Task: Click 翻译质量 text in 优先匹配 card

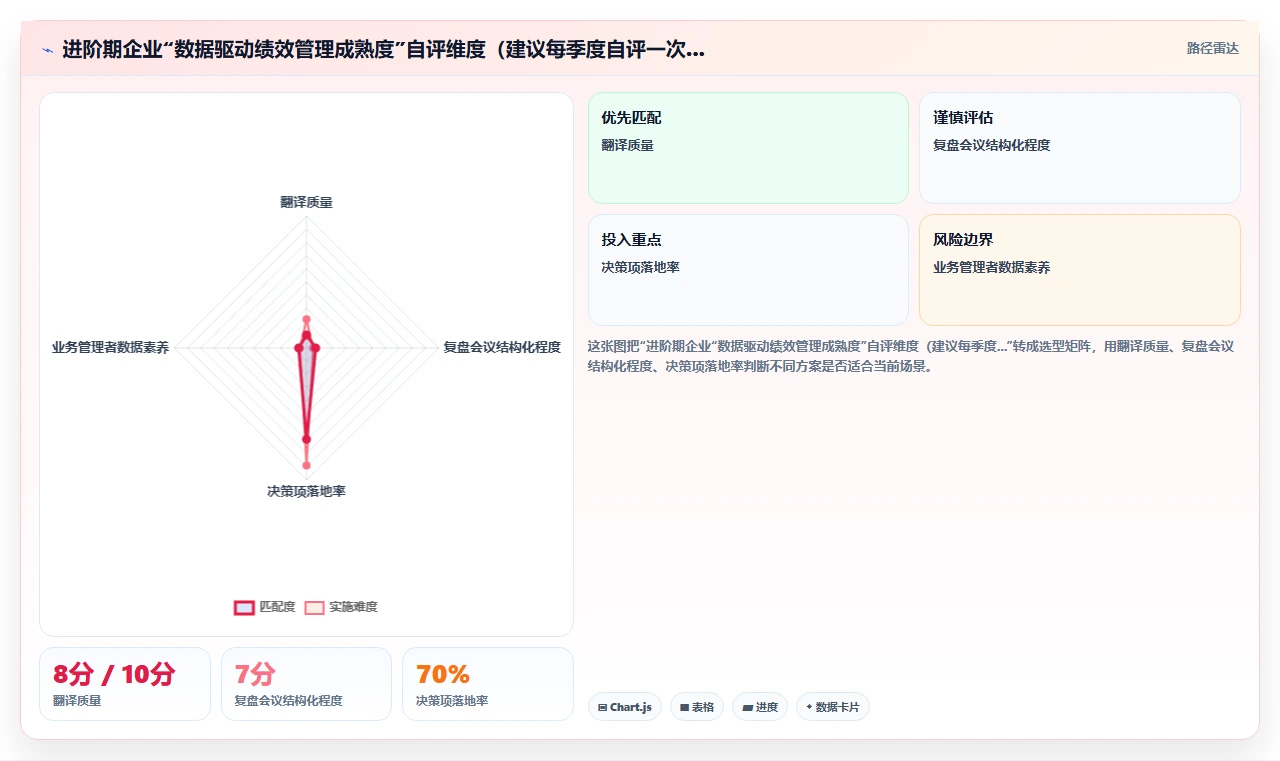Action: [627, 145]
